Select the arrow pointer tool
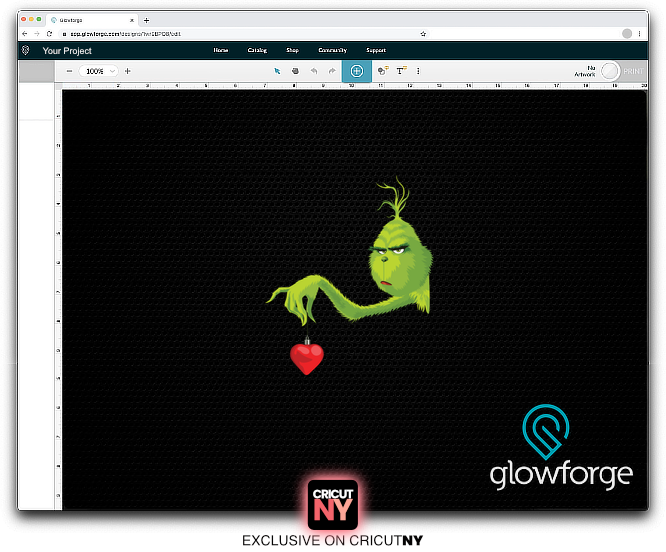Screen dimensions: 666x552 (277, 71)
